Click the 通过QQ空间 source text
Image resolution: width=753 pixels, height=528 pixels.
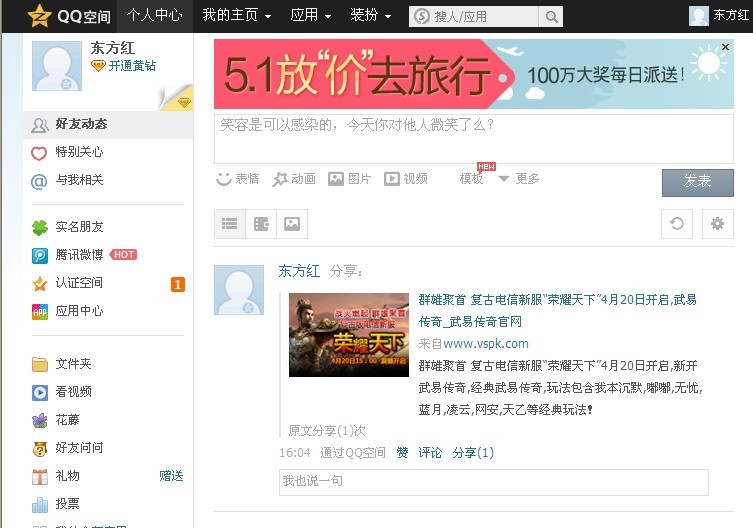[352, 453]
